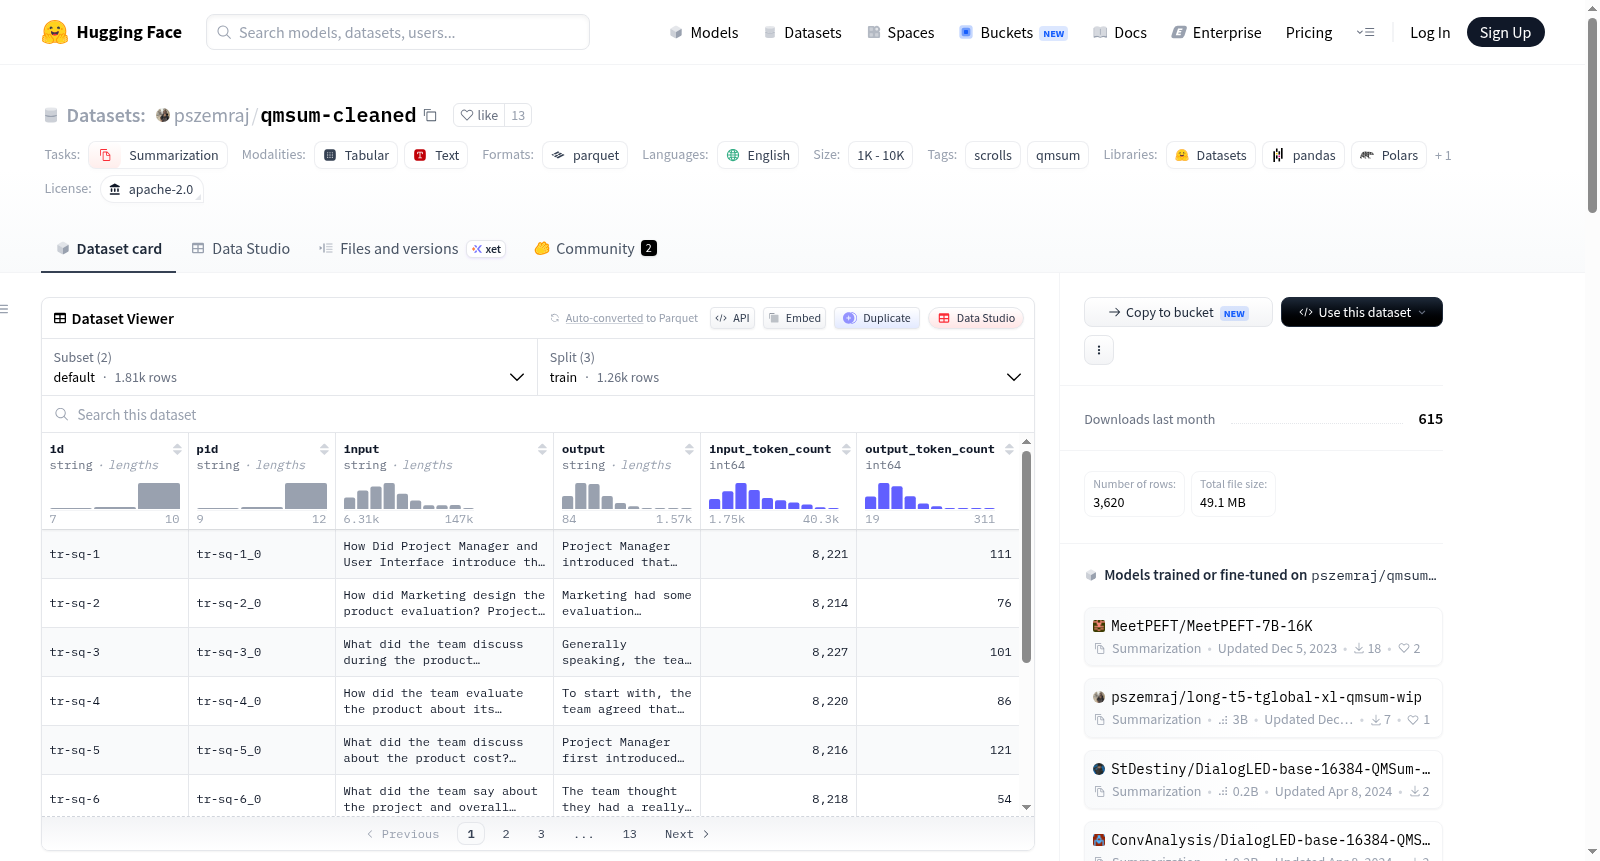Expand the Subset default dropdown

pyautogui.click(x=289, y=367)
